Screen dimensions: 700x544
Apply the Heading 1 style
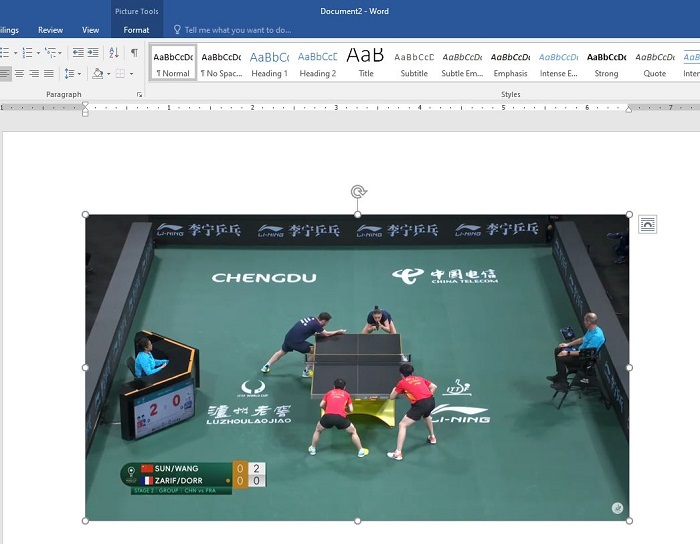coord(270,63)
